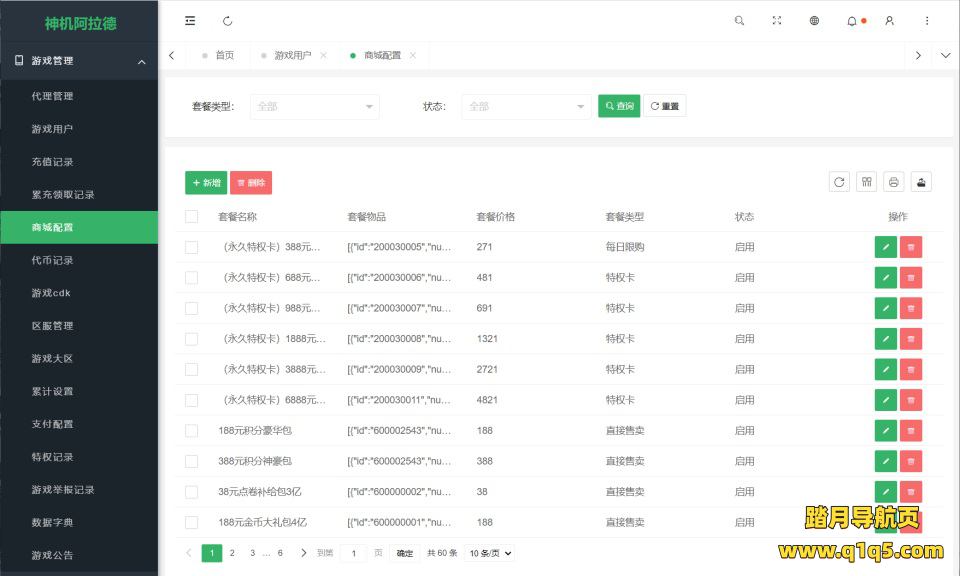
Task: Open the 套餐类型 dropdown
Action: [314, 106]
